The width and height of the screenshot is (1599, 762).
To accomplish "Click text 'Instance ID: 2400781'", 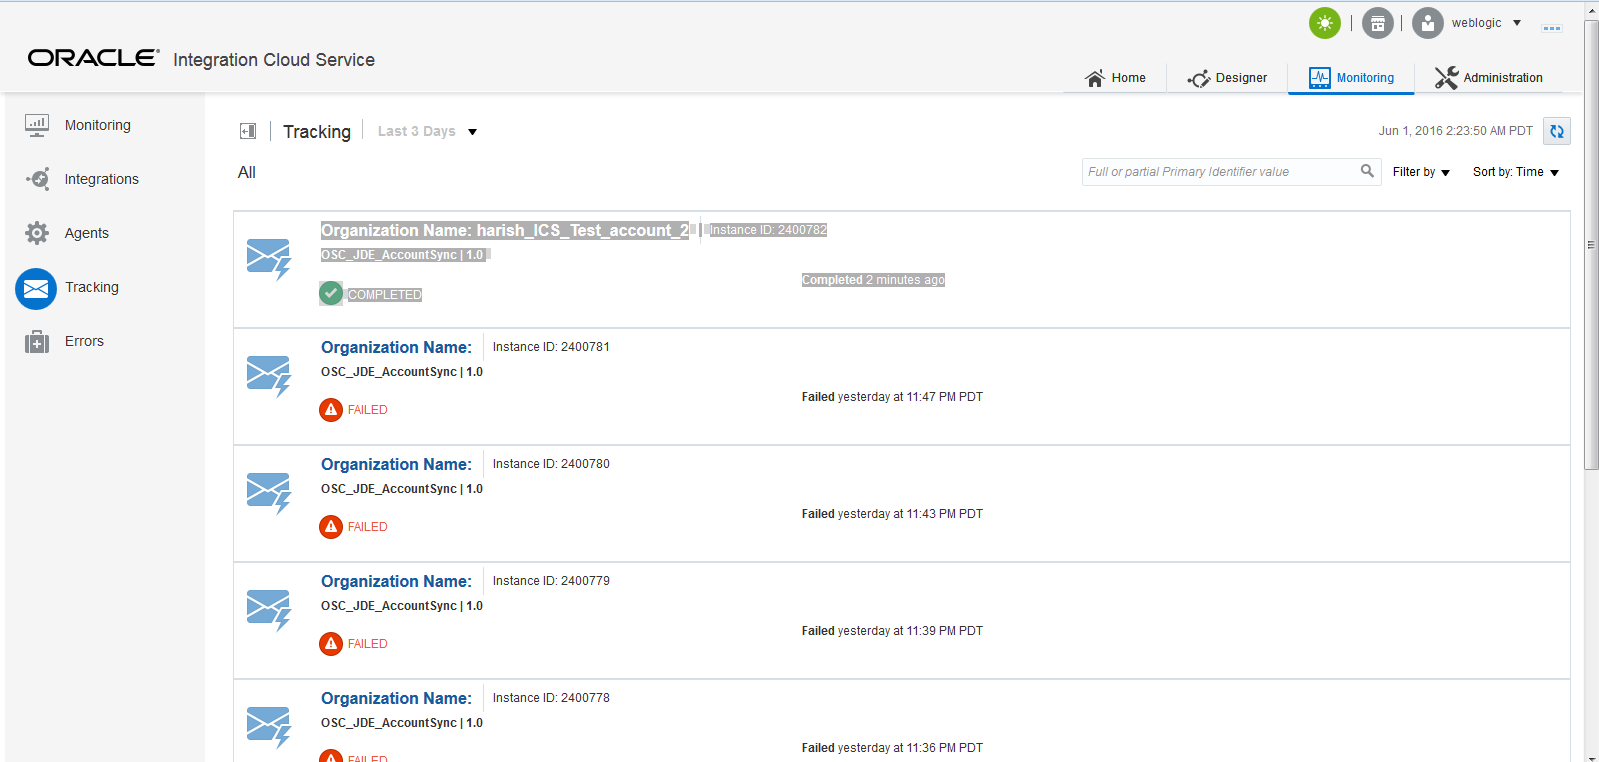I will pyautogui.click(x=551, y=347).
